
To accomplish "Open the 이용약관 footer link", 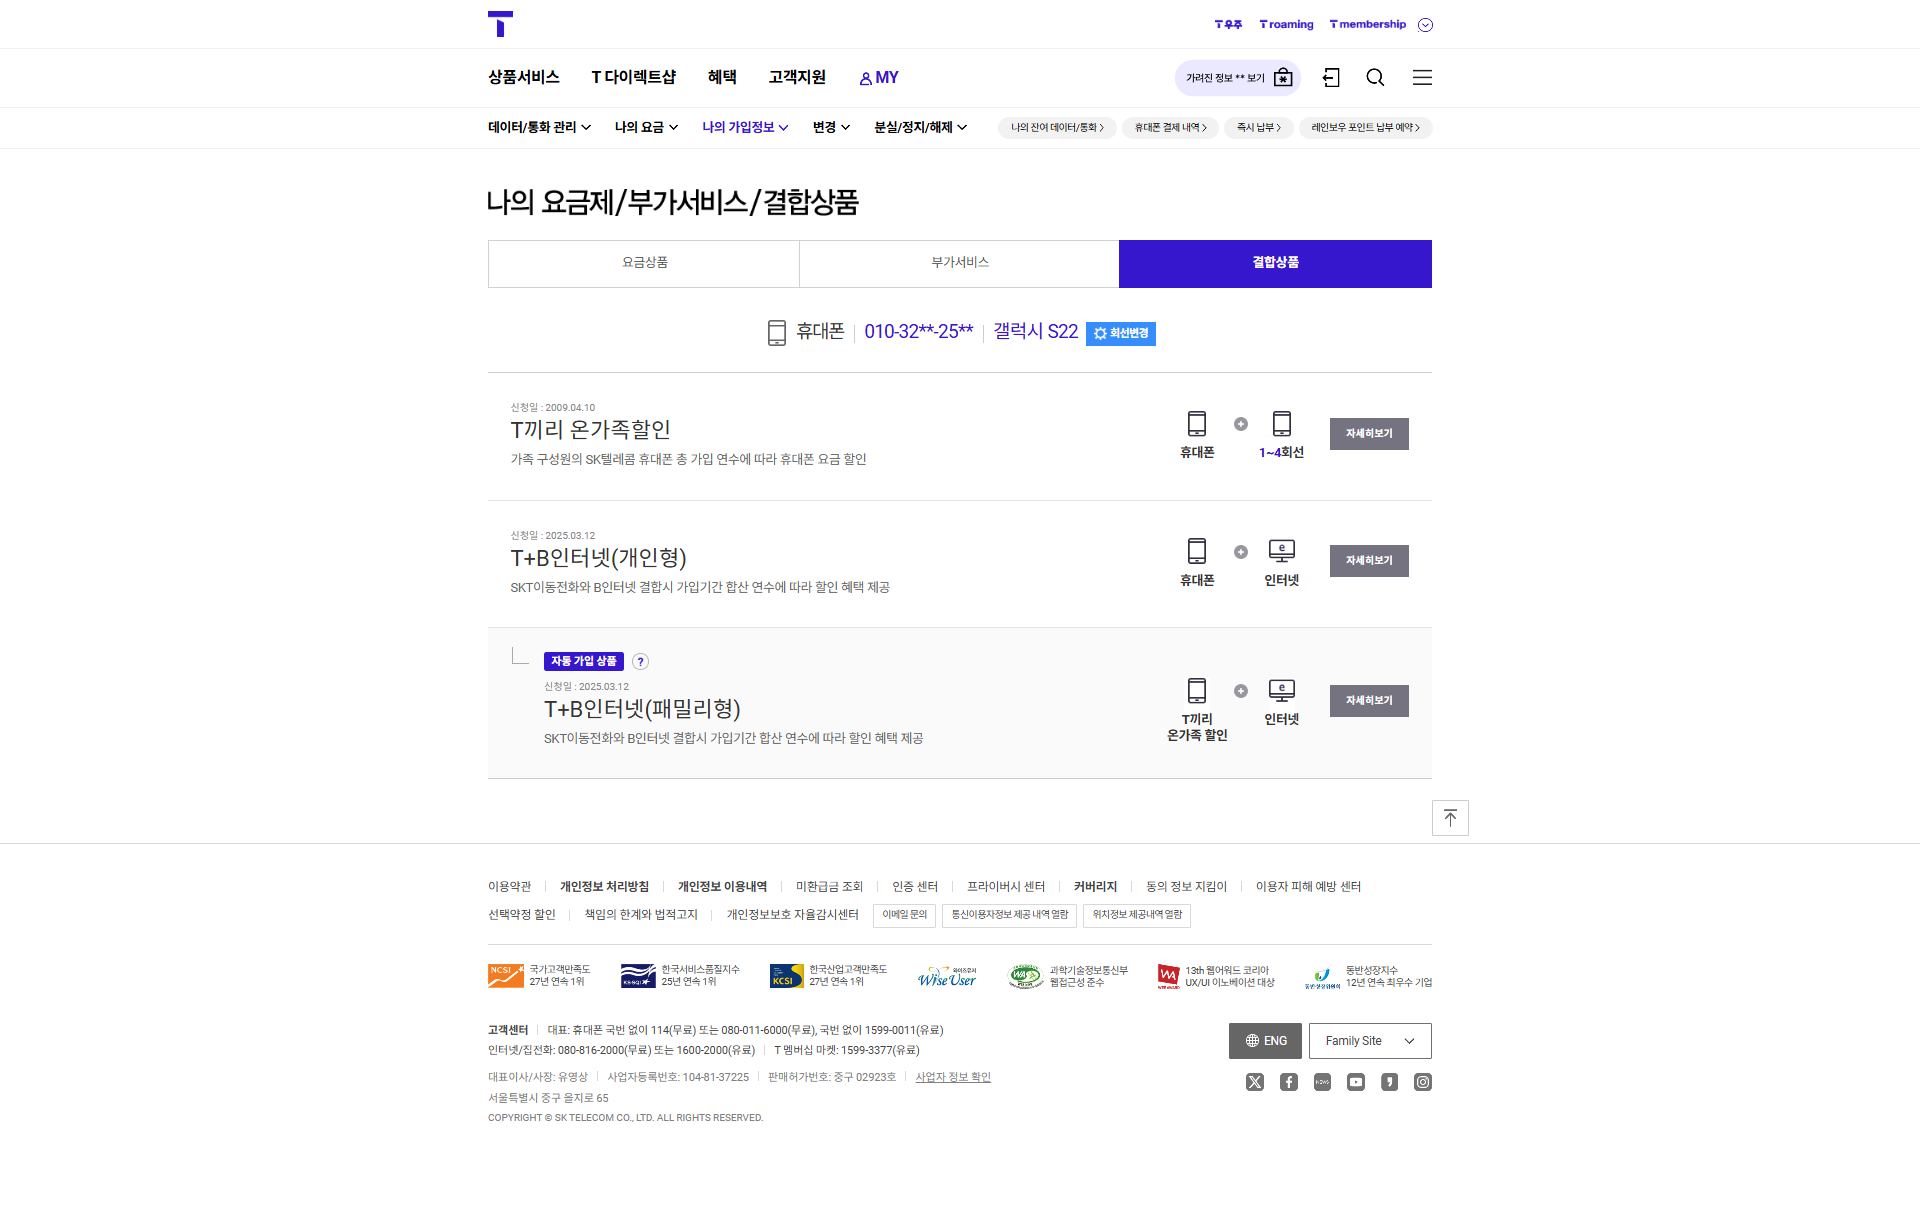I will click(510, 887).
